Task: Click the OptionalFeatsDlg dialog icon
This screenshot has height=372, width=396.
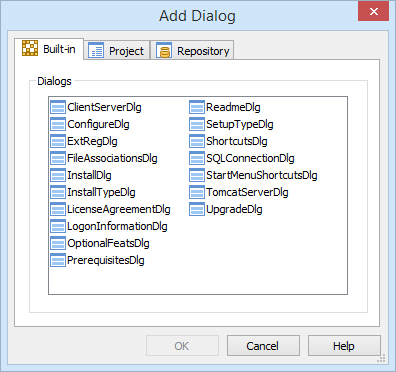Action: click(x=58, y=243)
